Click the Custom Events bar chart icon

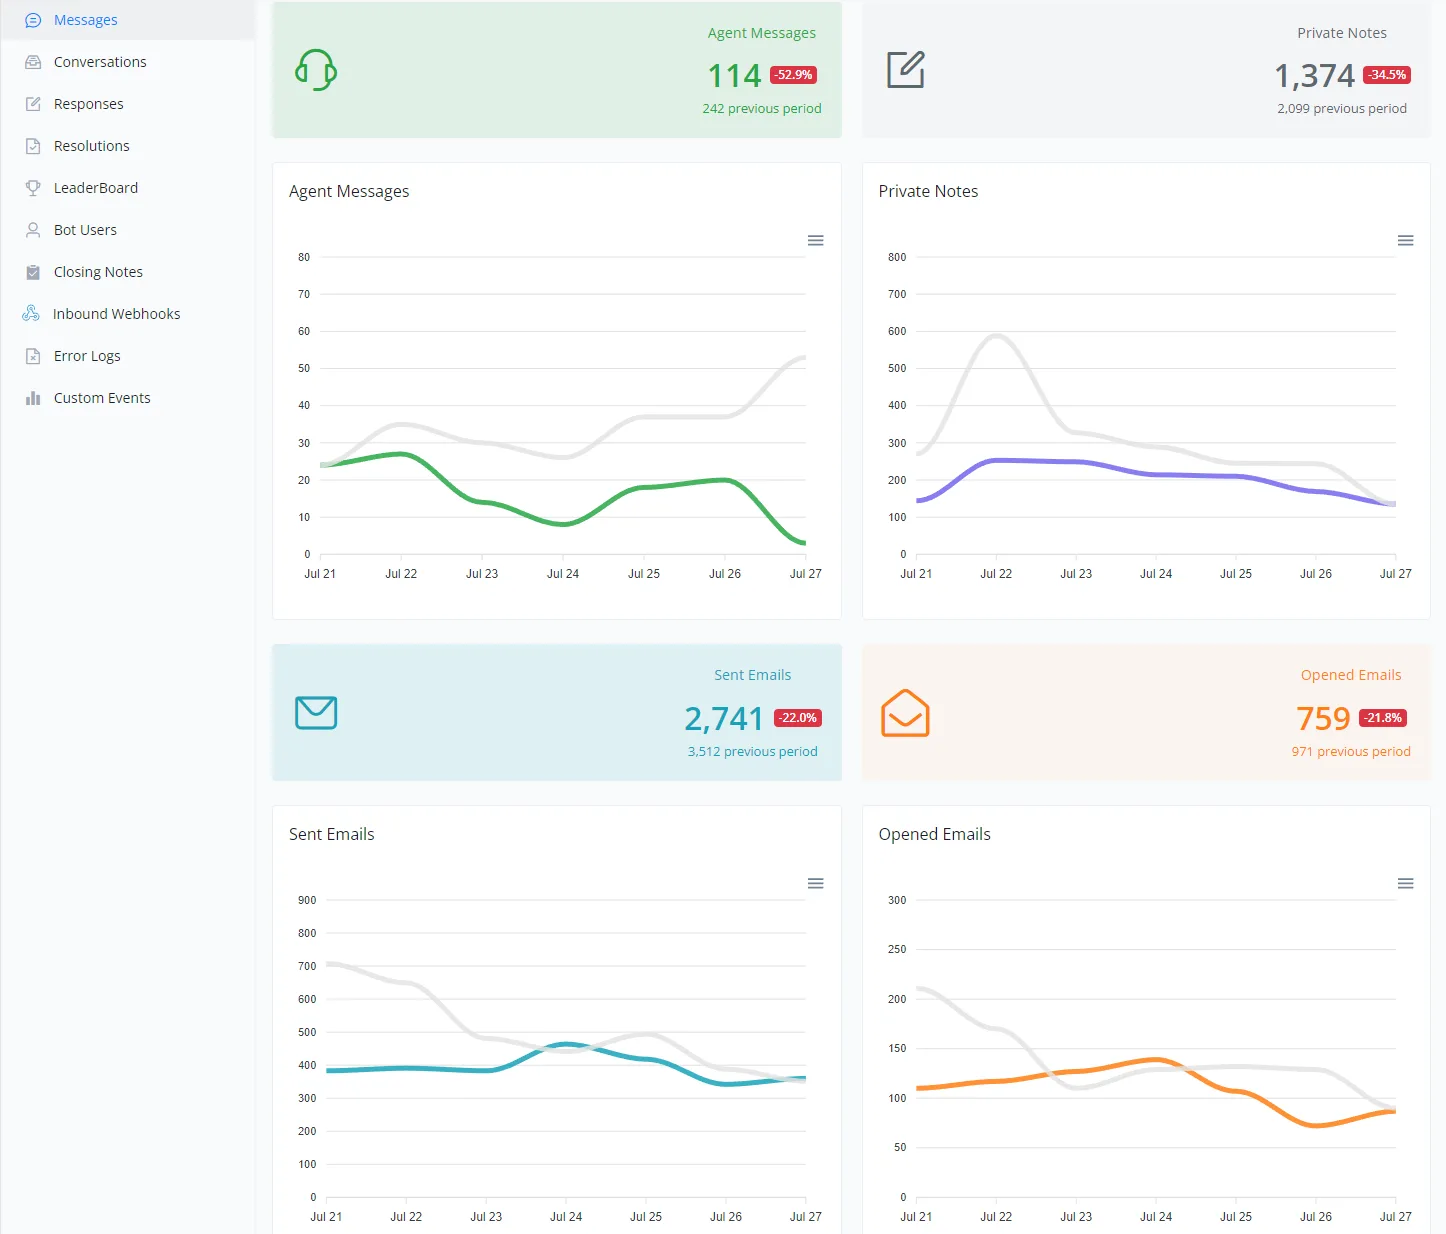click(33, 398)
